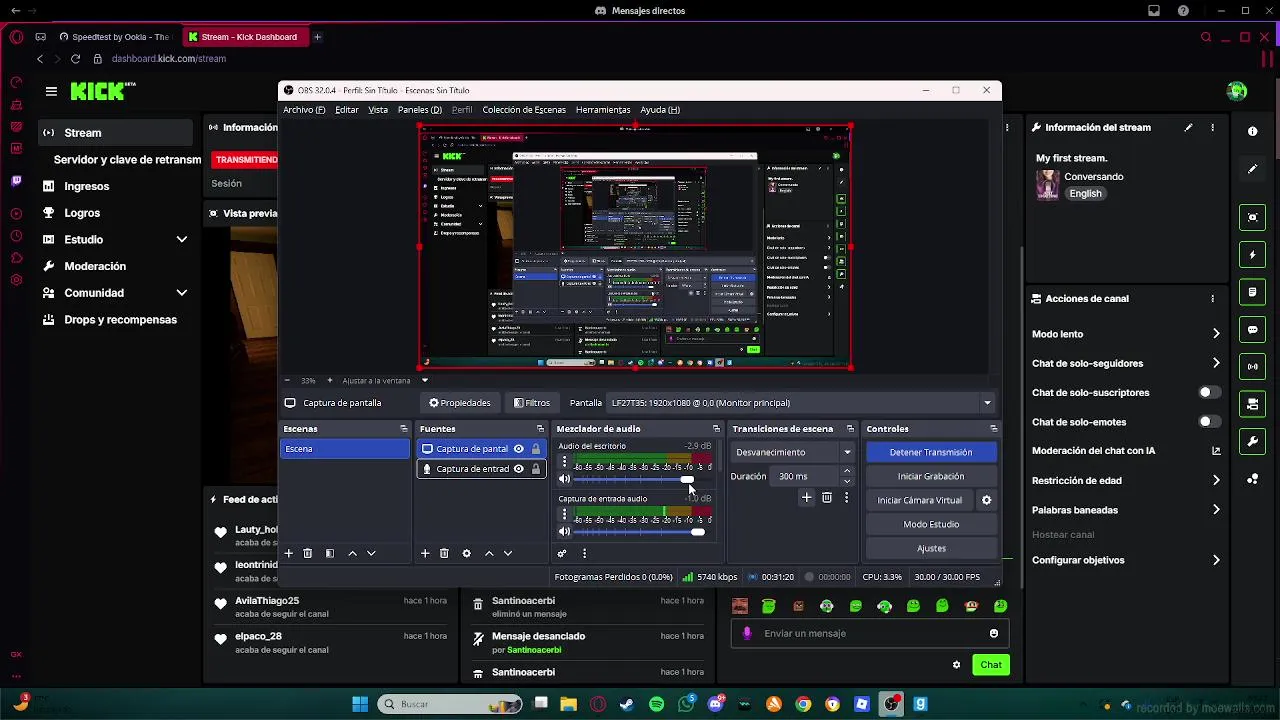The image size is (1280, 720).
Task: Increase transition Duración with up arrow
Action: 847,471
